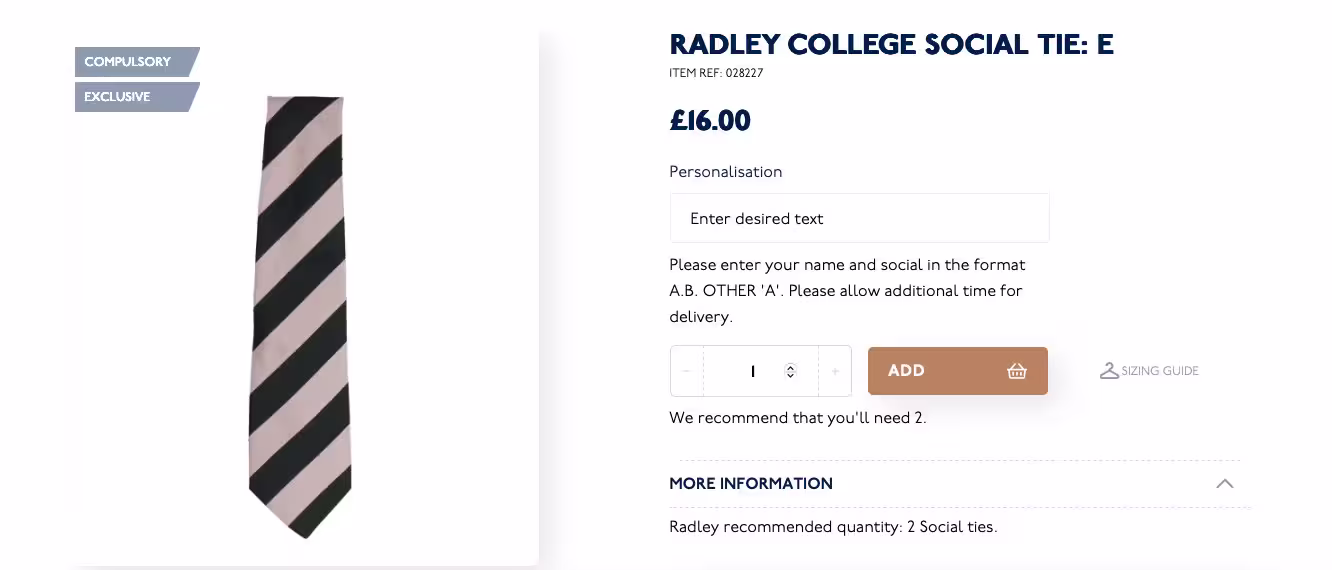This screenshot has height=570, width=1332.
Task: Click the spinner down arrow in quantity field
Action: click(790, 376)
